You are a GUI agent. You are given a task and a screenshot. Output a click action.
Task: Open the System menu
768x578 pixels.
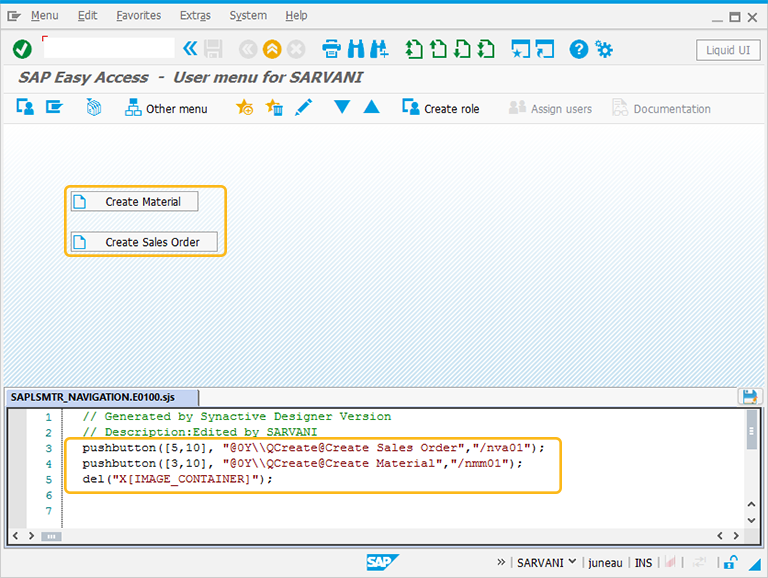tap(248, 16)
